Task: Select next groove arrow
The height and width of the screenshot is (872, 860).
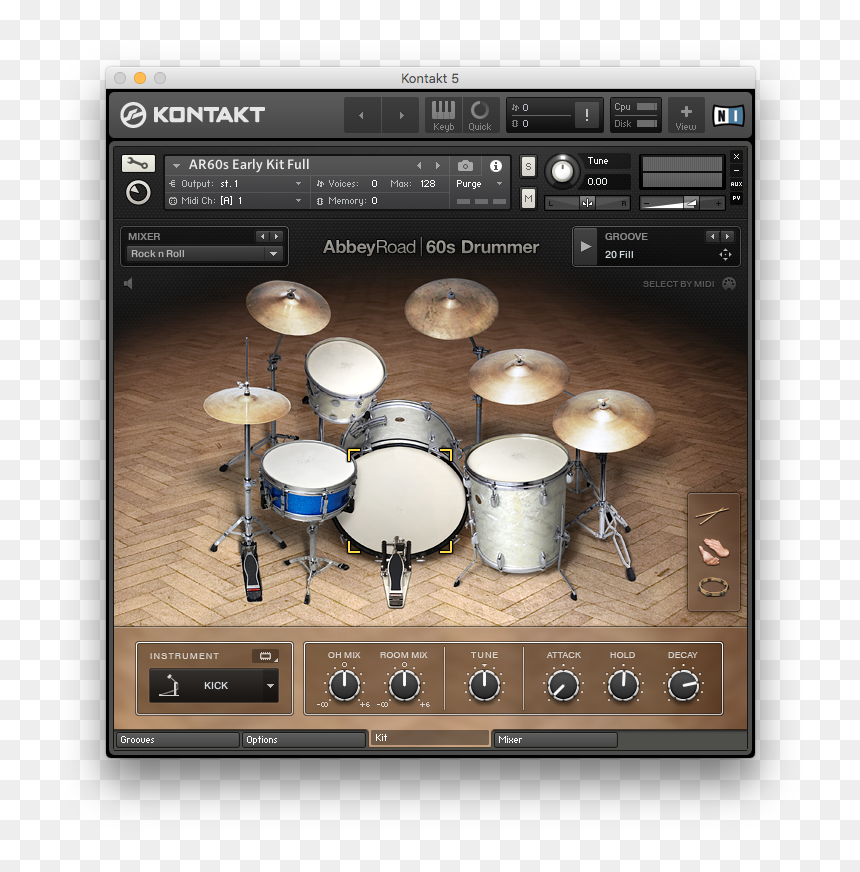Action: tap(726, 236)
